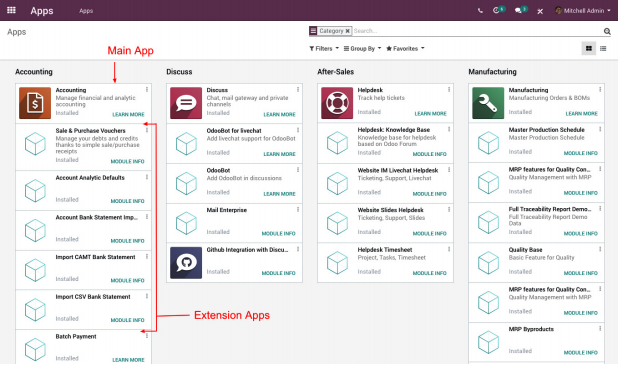Click the 'Account Bank Statement Imp...' title

click(x=97, y=217)
